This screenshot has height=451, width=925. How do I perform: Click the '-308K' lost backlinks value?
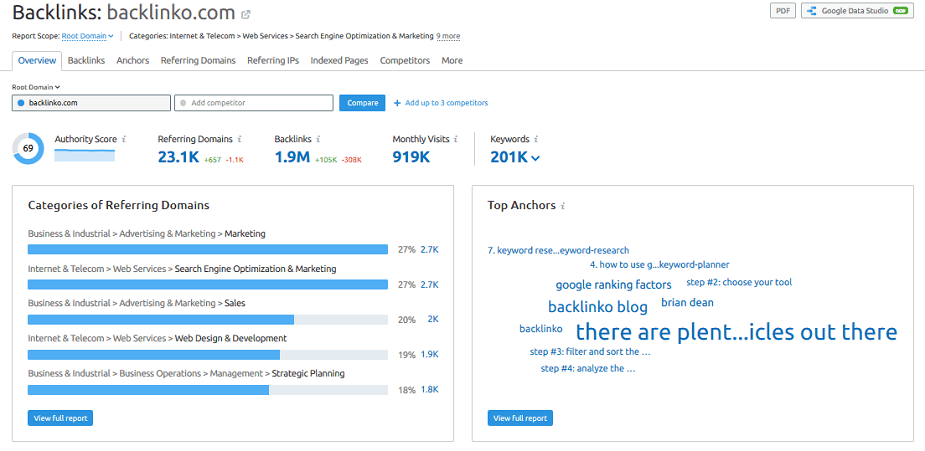(x=352, y=160)
